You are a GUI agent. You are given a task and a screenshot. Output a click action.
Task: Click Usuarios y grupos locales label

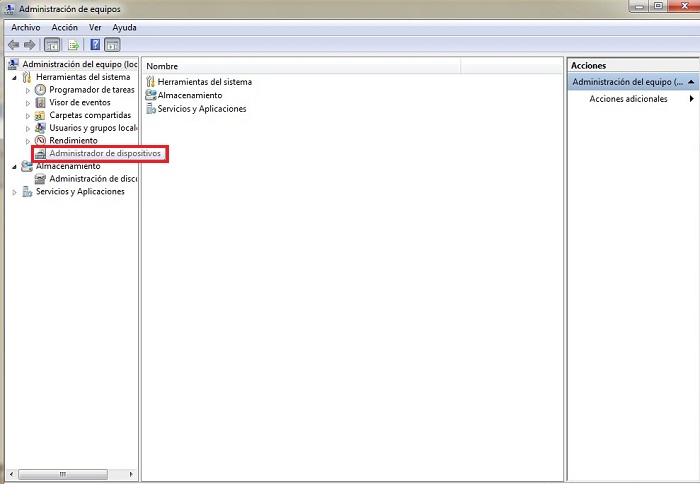(x=93, y=128)
